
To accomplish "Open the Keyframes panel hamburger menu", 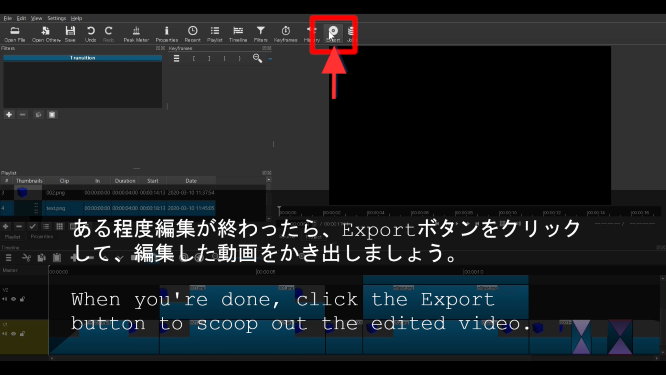I will pos(176,59).
